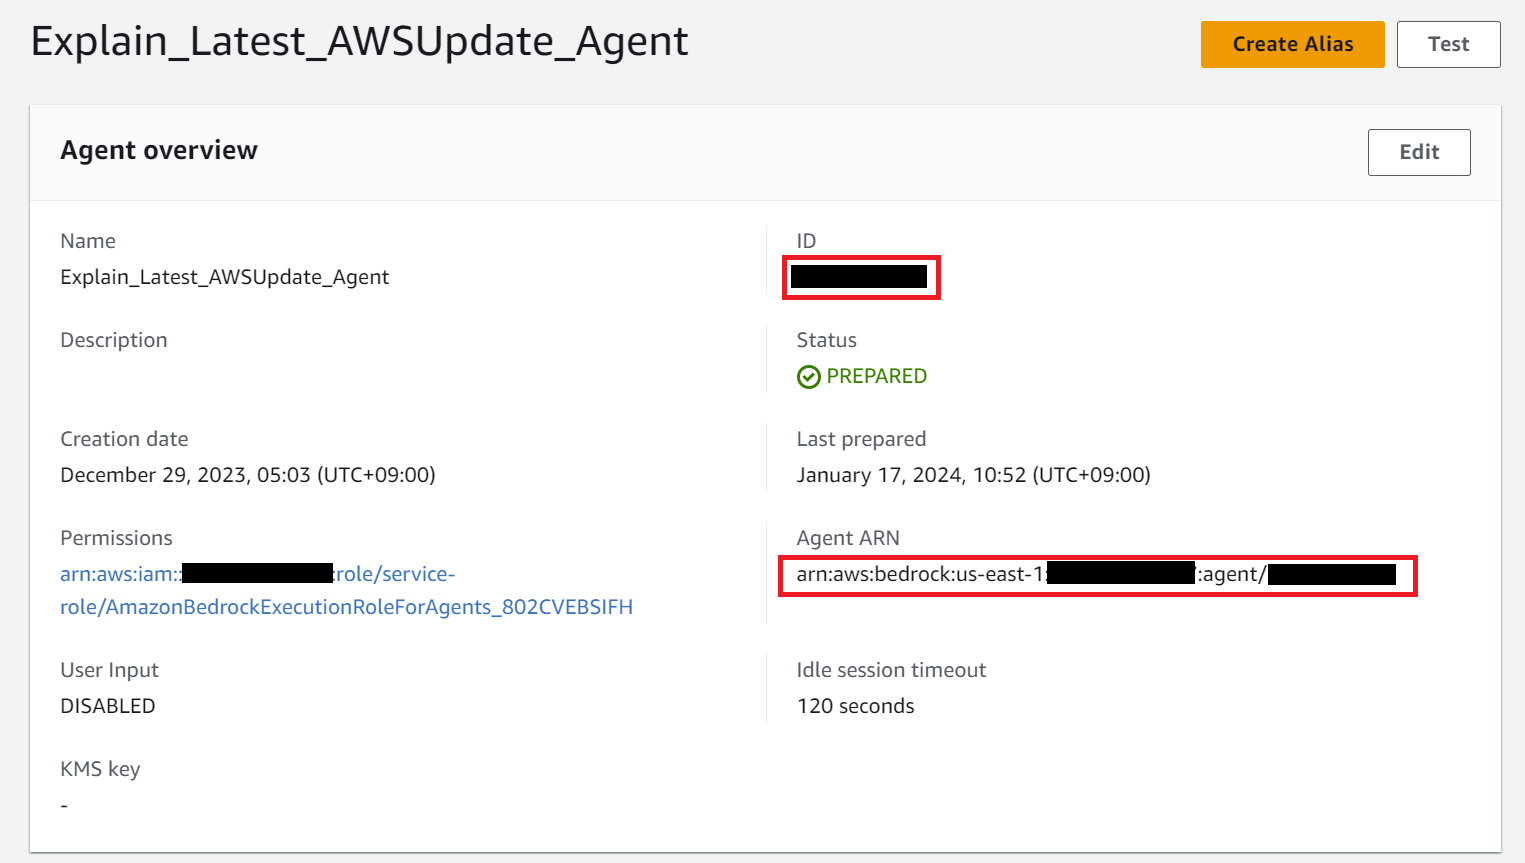Image resolution: width=1525 pixels, height=863 pixels.
Task: Click the green PREPARED status checkmark icon
Action: click(807, 376)
